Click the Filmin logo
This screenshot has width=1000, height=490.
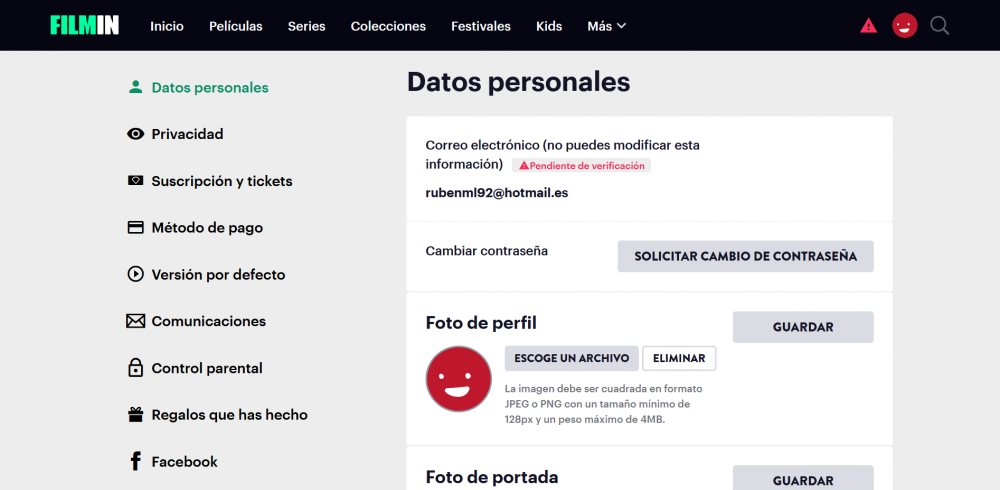85,25
